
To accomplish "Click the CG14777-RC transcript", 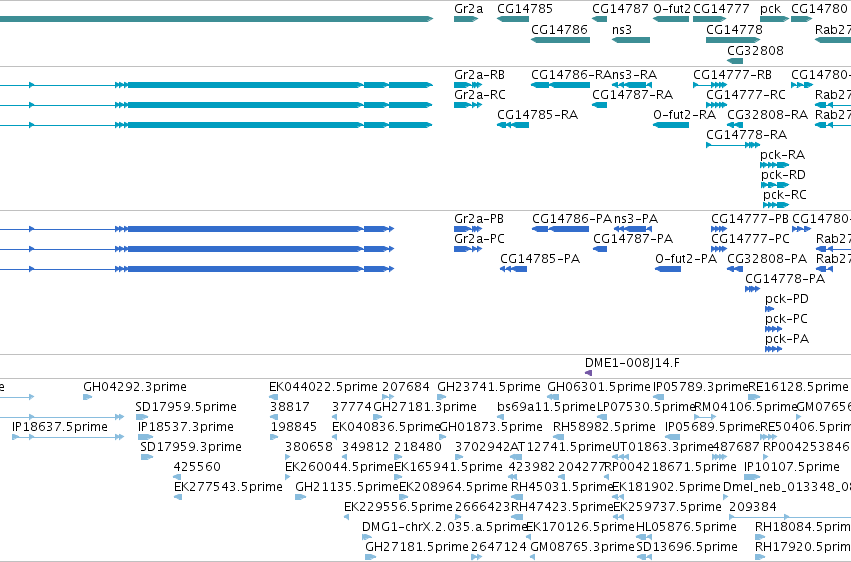I will (716, 105).
